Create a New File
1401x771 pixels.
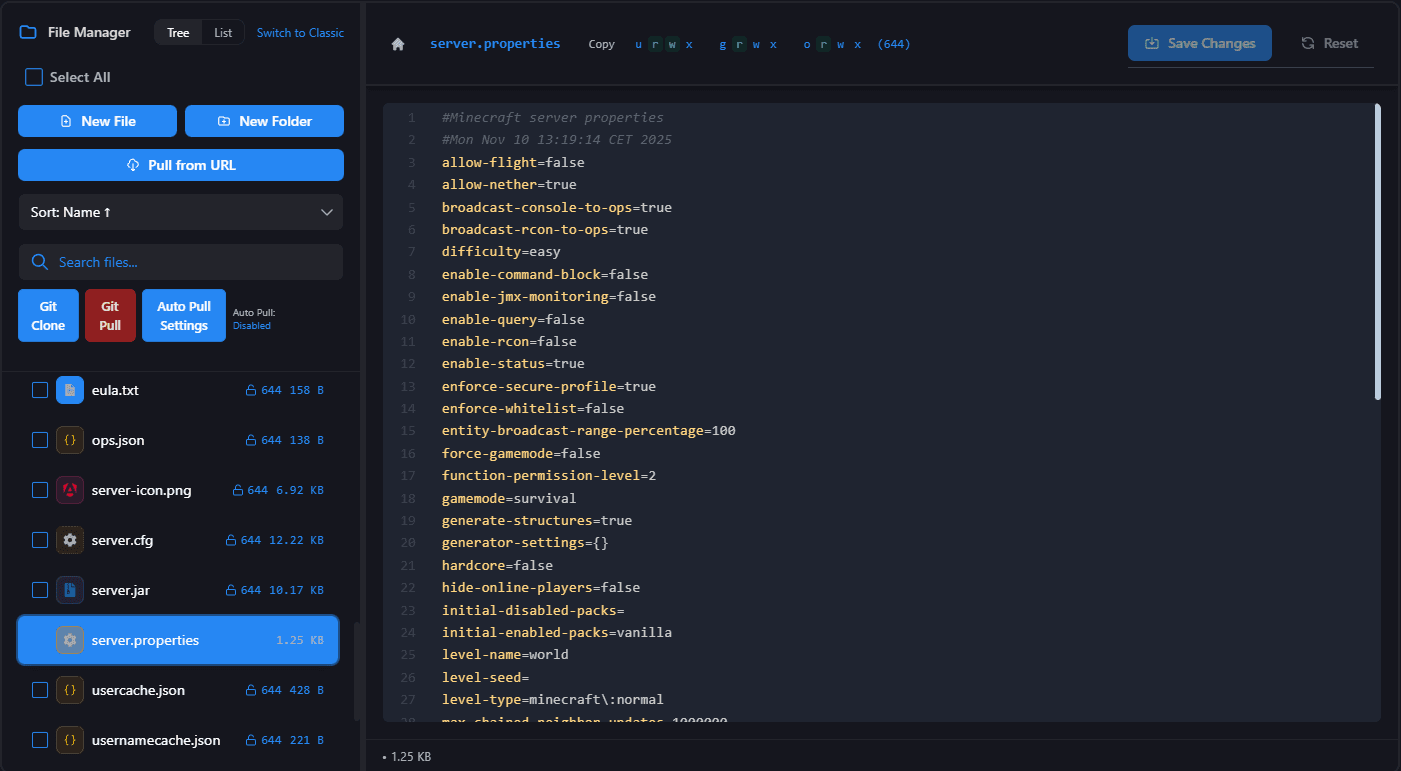pos(97,121)
